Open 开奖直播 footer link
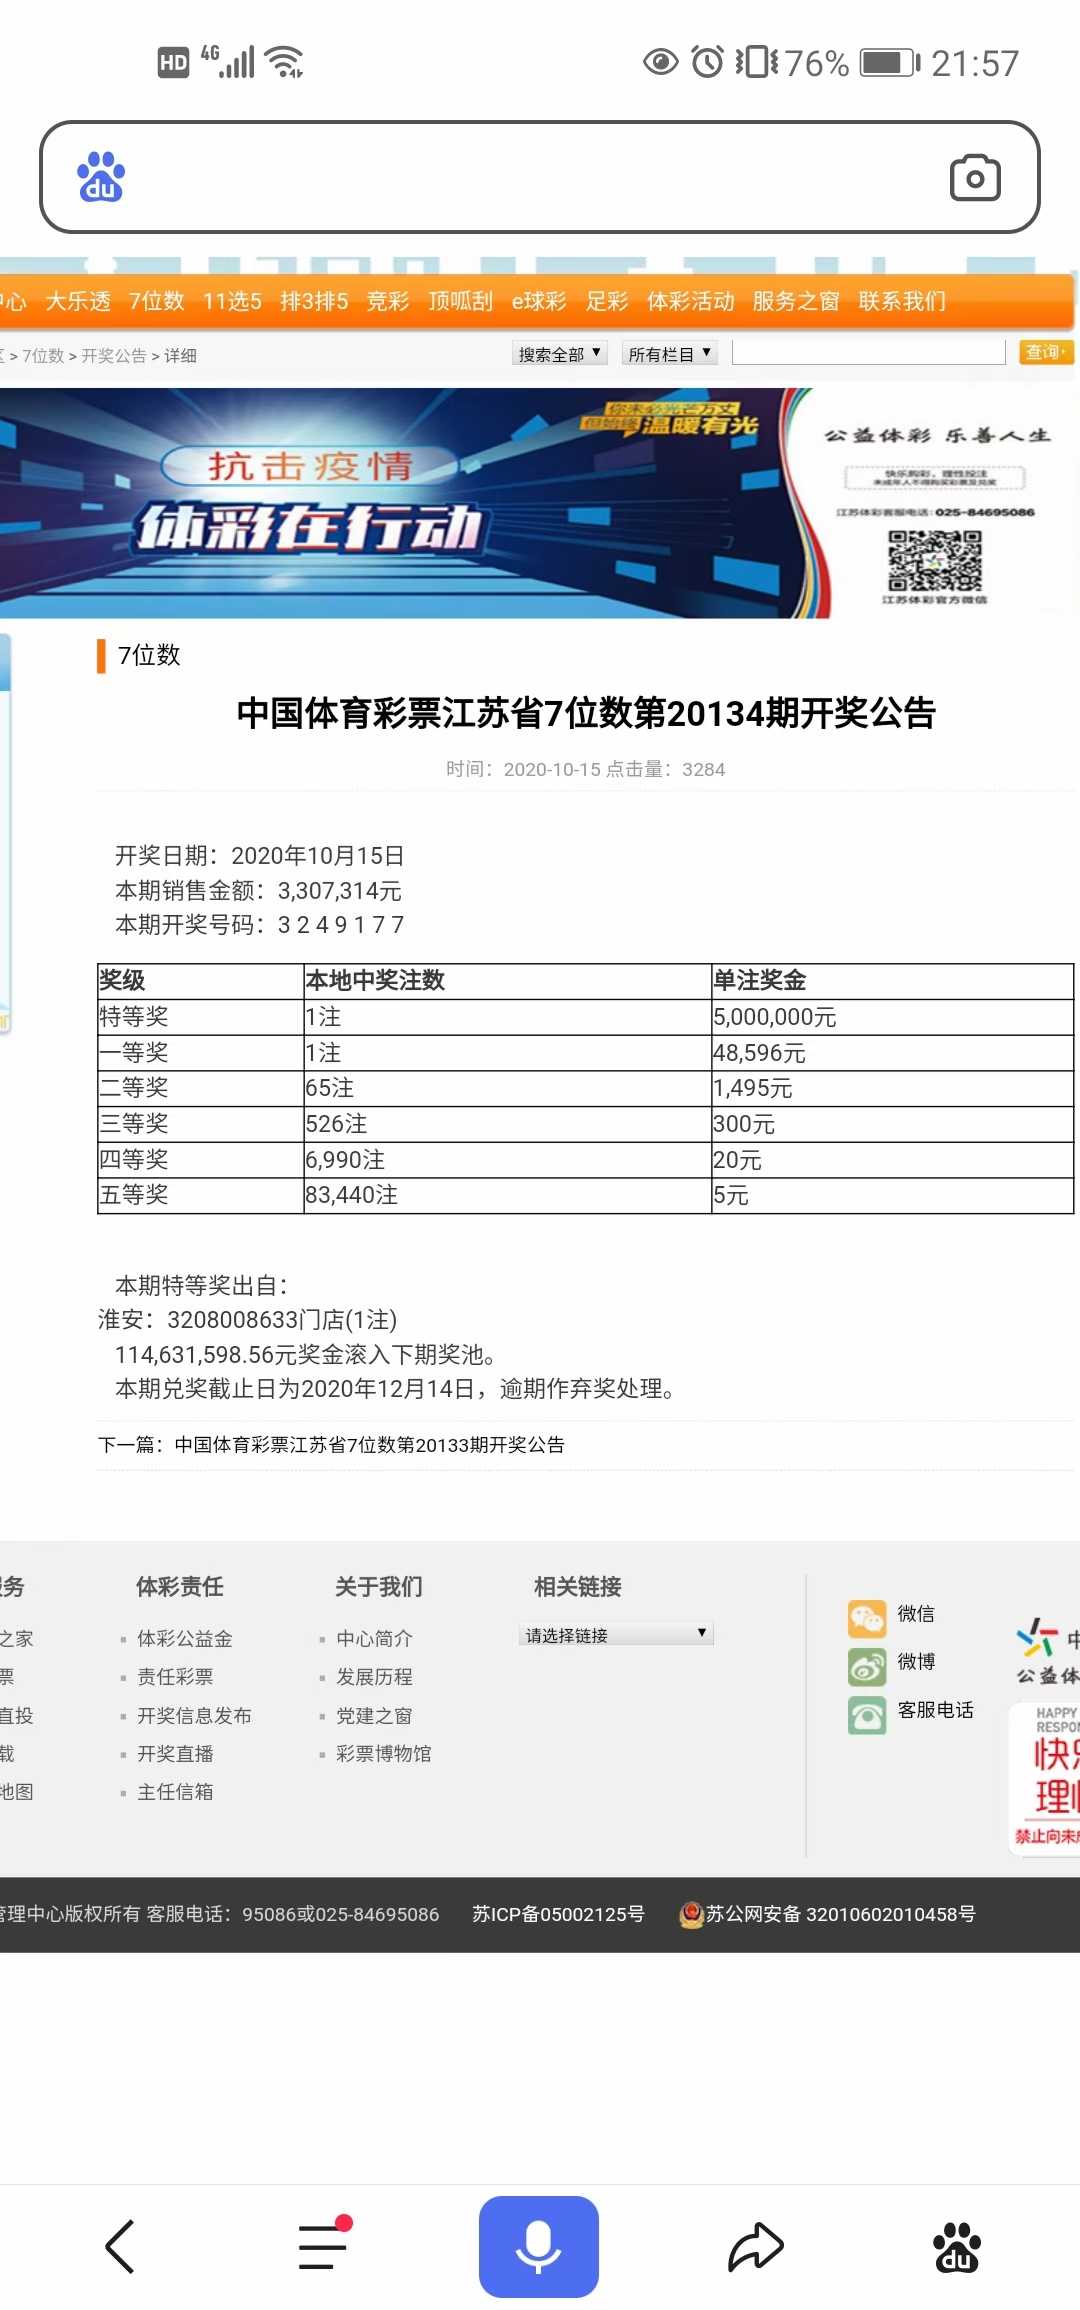Image resolution: width=1080 pixels, height=2310 pixels. pos(175,1753)
